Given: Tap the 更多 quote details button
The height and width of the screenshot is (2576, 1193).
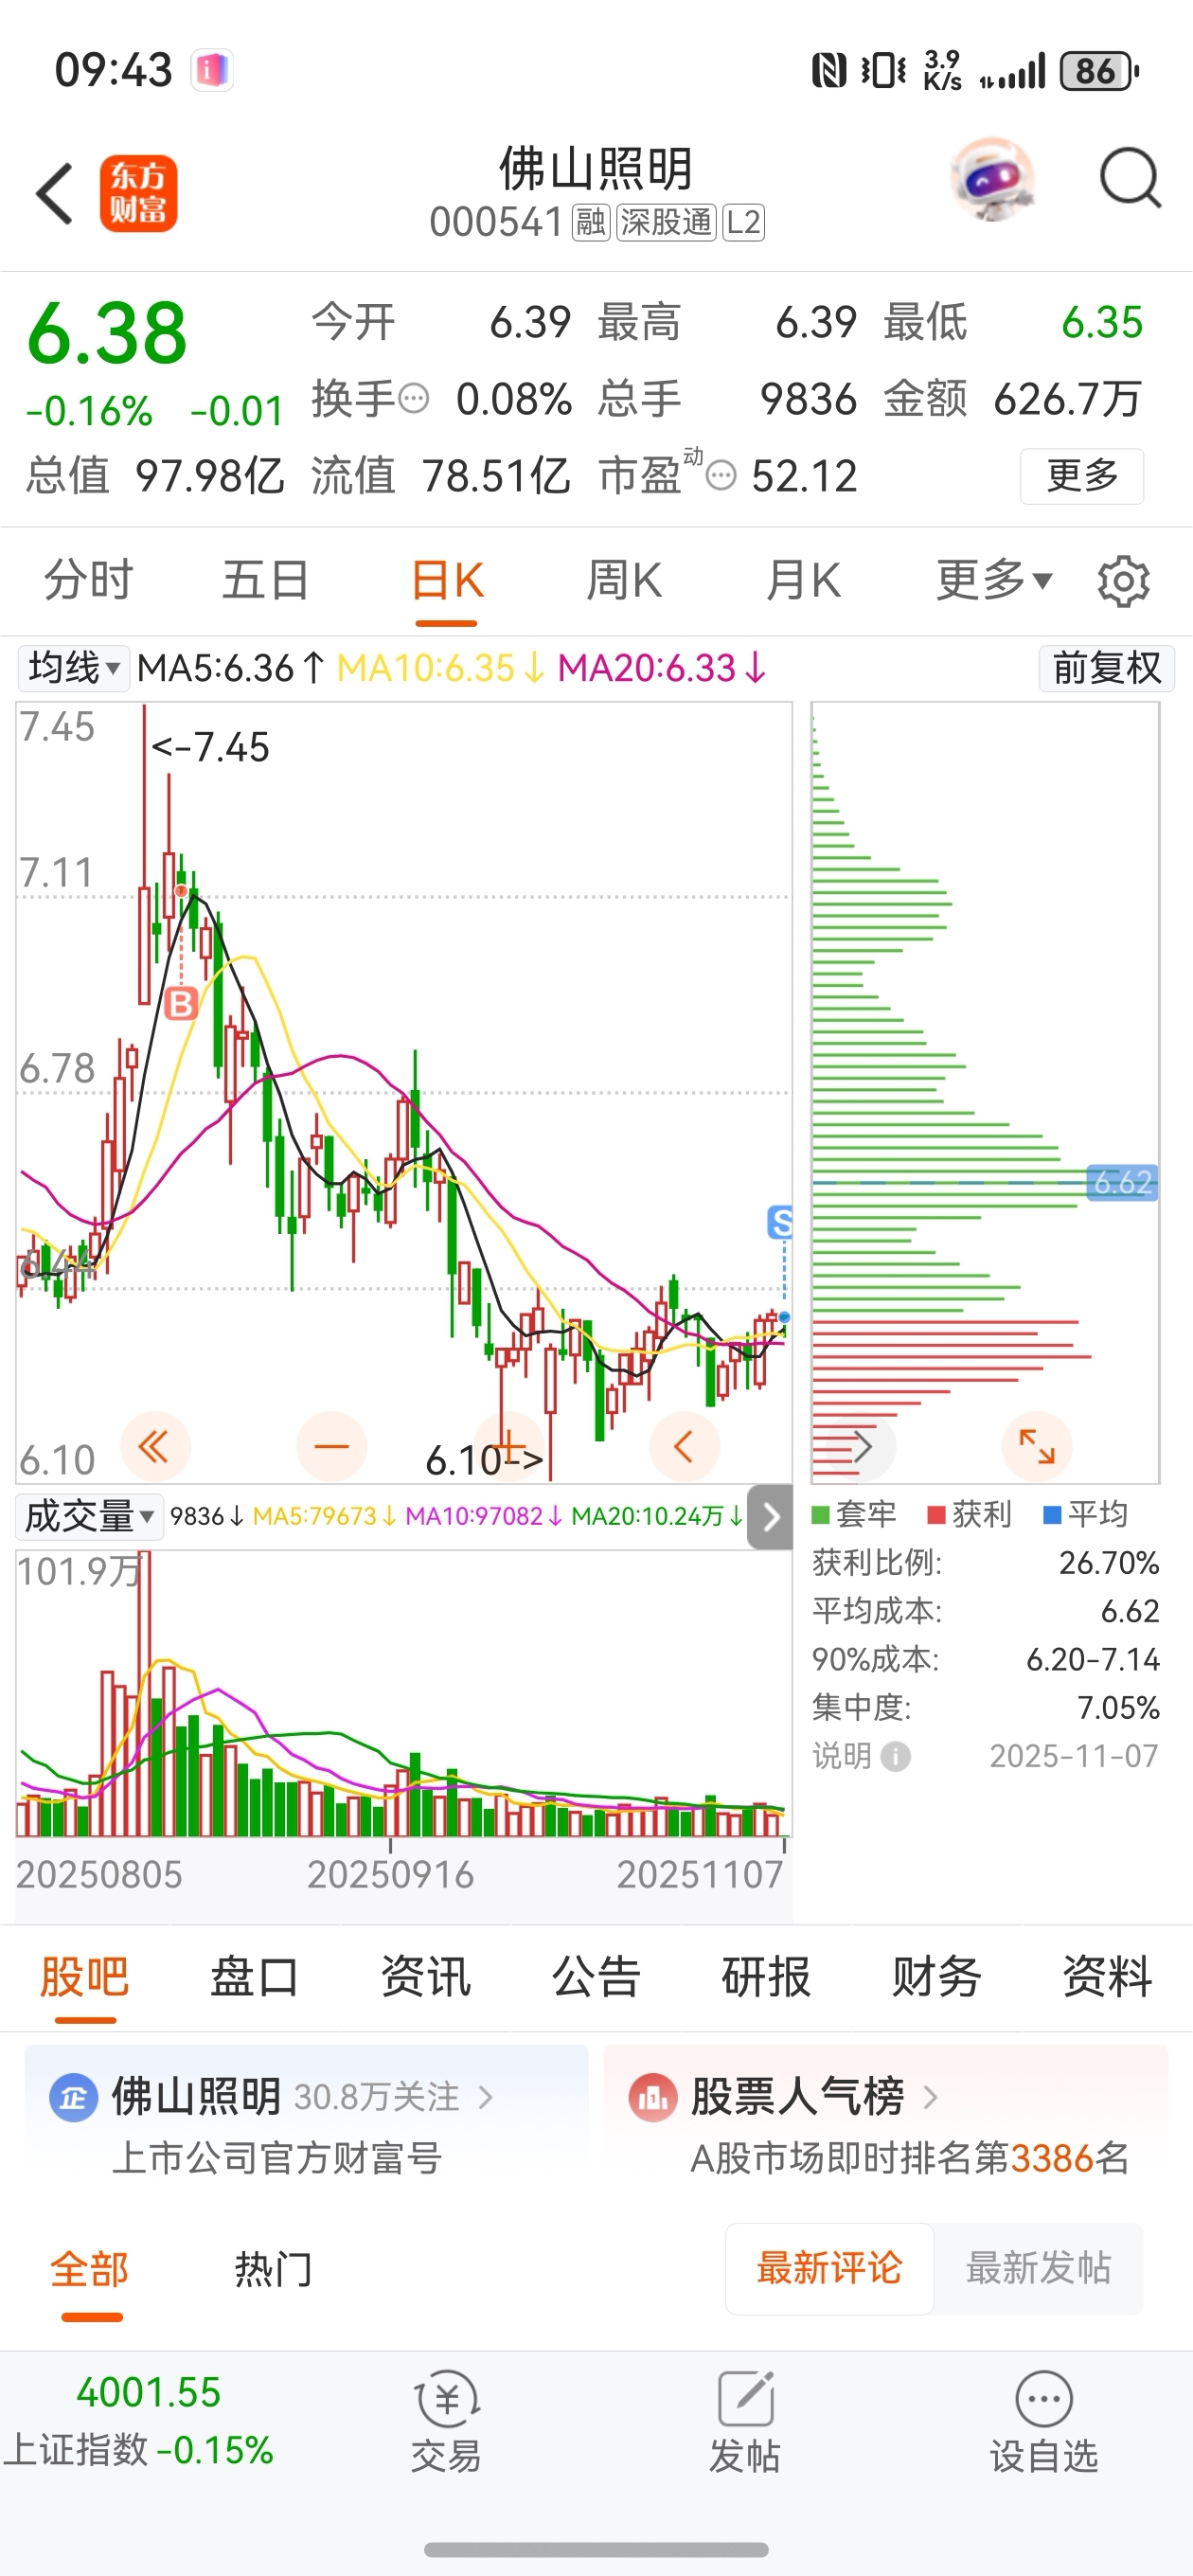Looking at the screenshot, I should coord(1082,475).
